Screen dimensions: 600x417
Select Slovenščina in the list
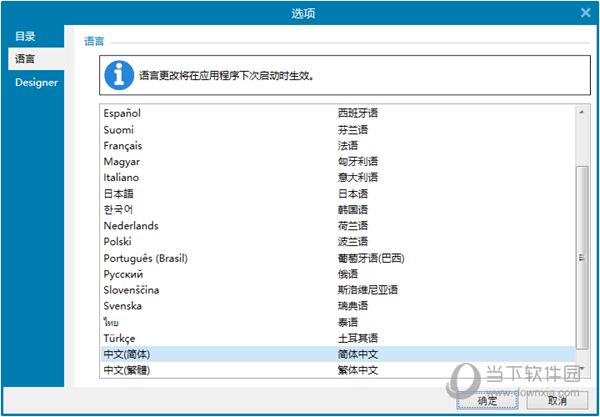[338, 290]
